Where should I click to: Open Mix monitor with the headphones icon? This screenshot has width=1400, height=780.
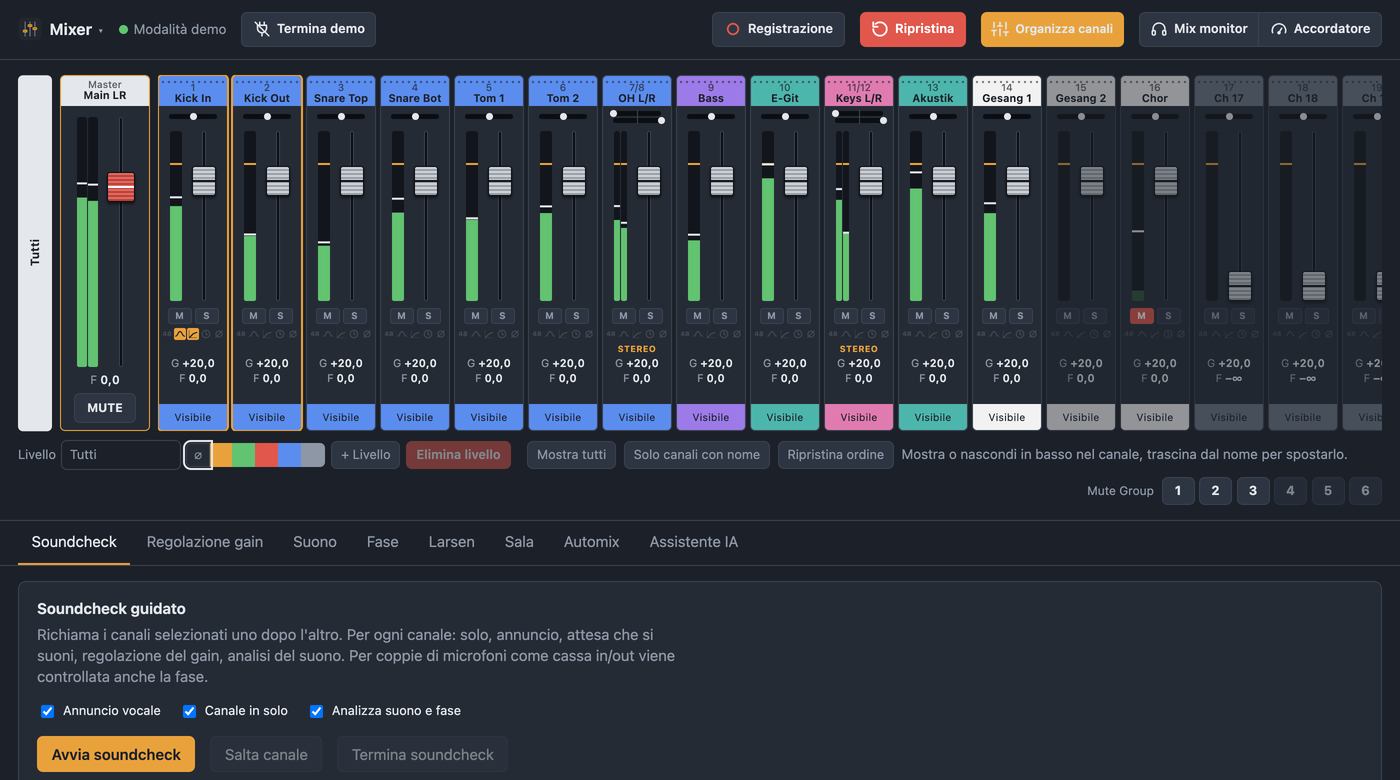click(x=1199, y=29)
